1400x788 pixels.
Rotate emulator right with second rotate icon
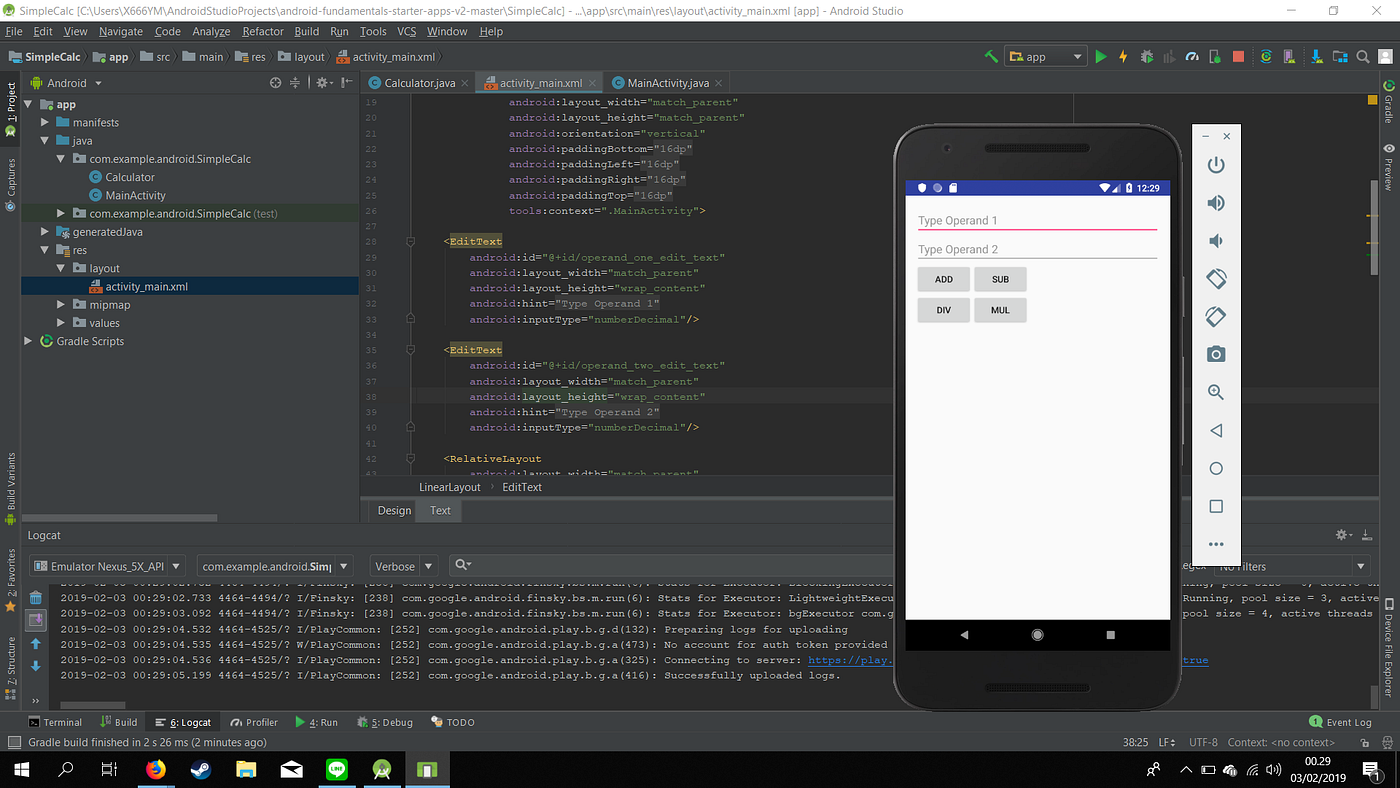point(1216,317)
